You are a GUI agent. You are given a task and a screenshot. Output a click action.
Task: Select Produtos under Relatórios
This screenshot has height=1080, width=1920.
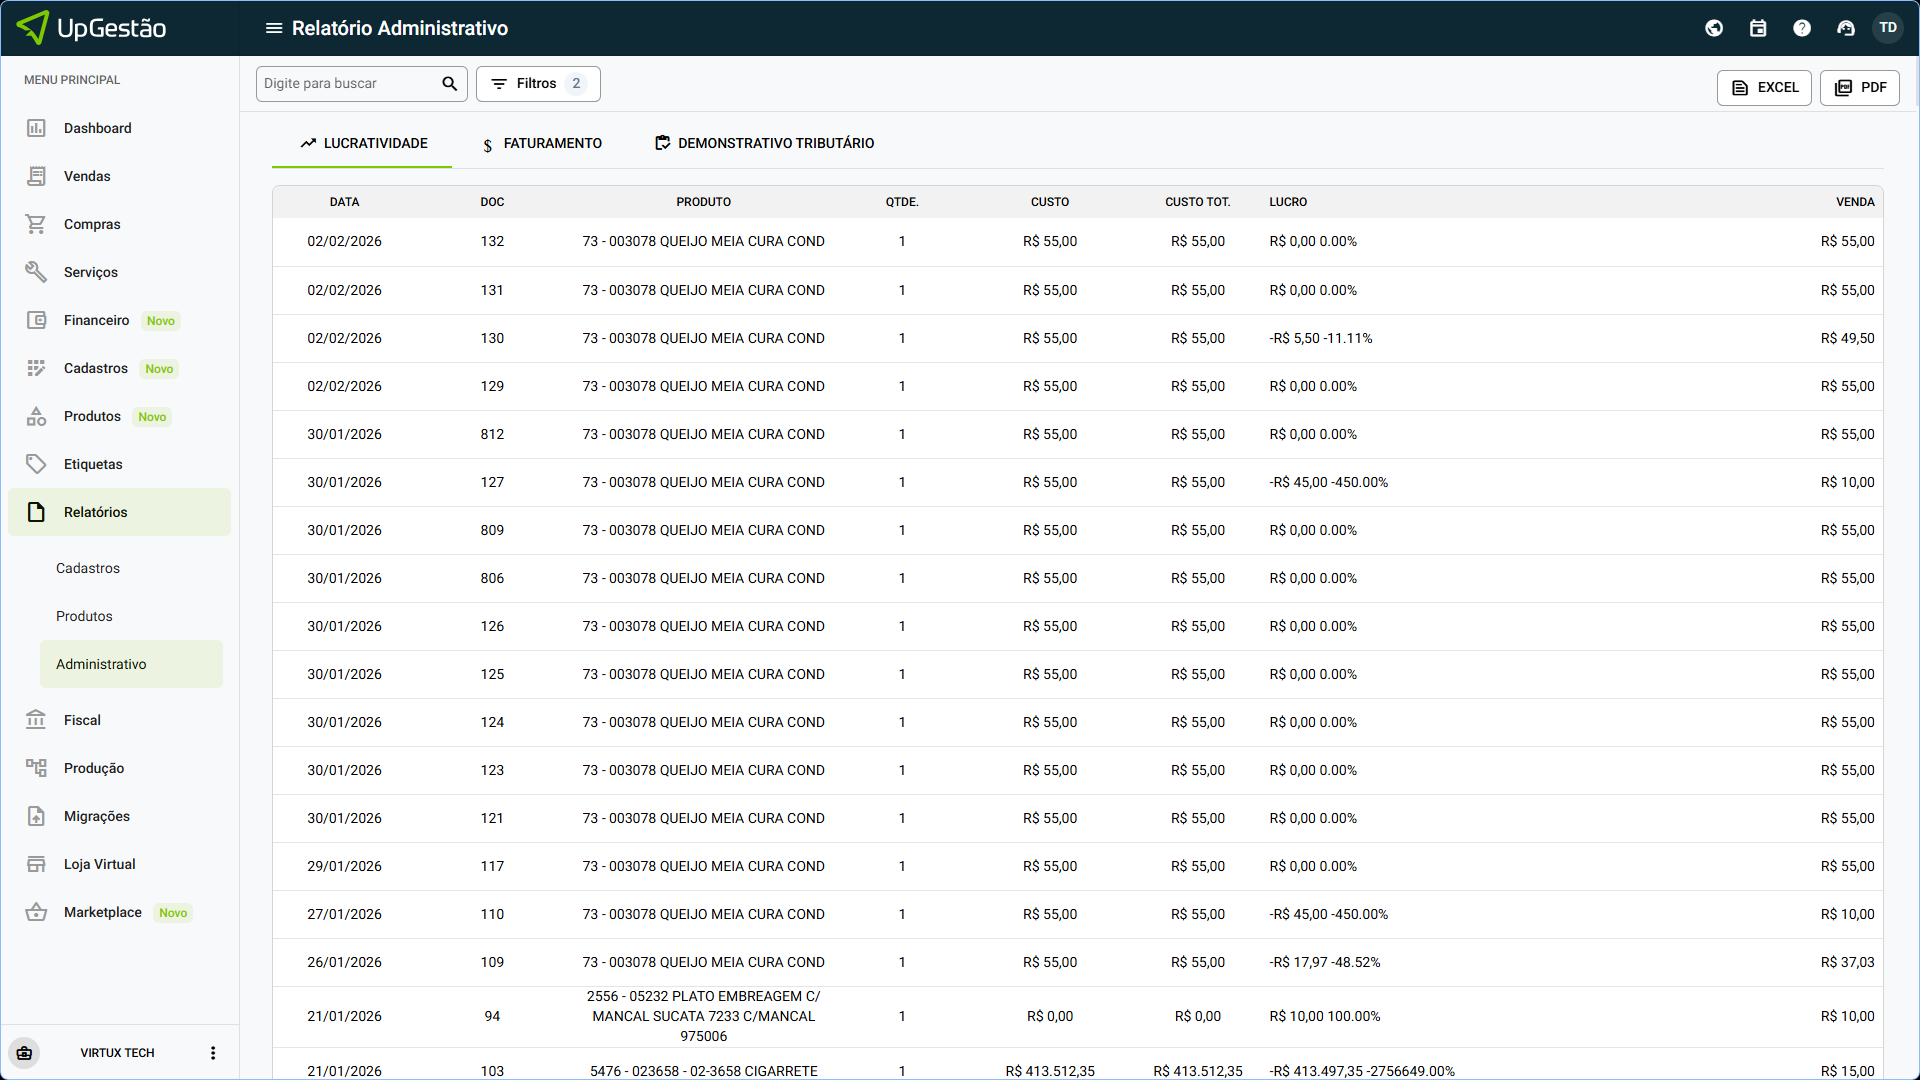84,616
